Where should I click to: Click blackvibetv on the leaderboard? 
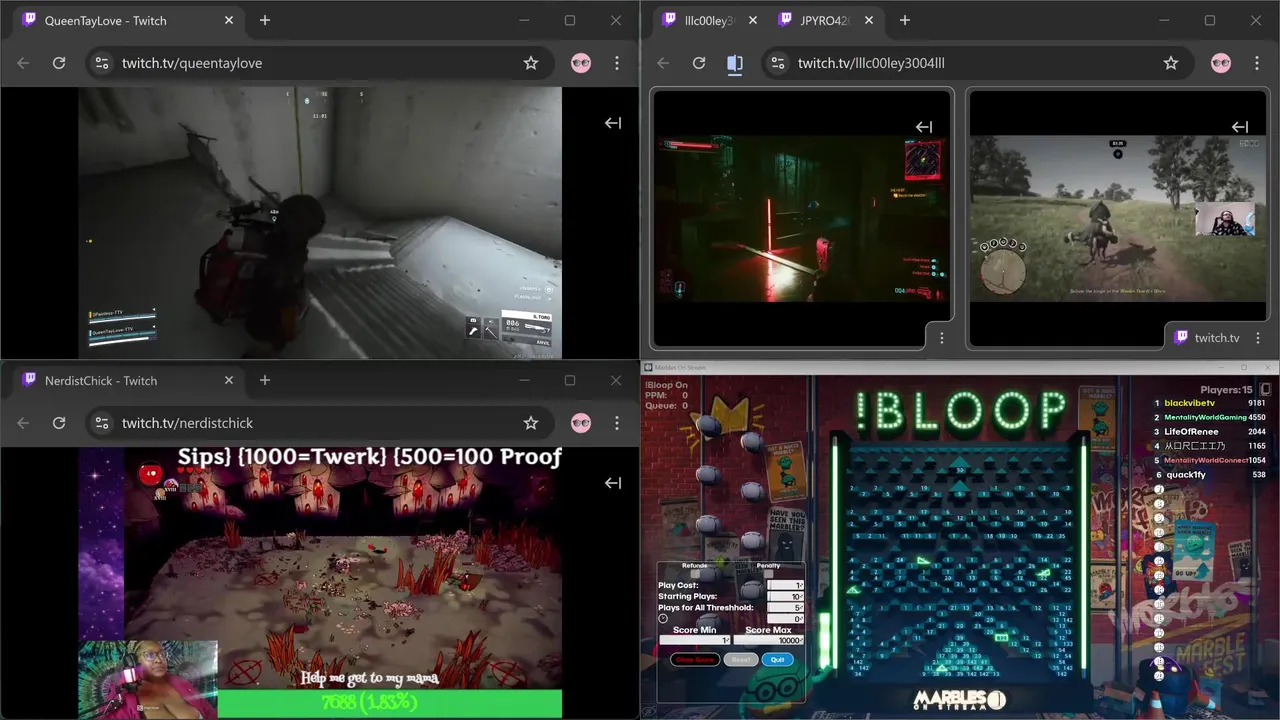(x=1191, y=403)
